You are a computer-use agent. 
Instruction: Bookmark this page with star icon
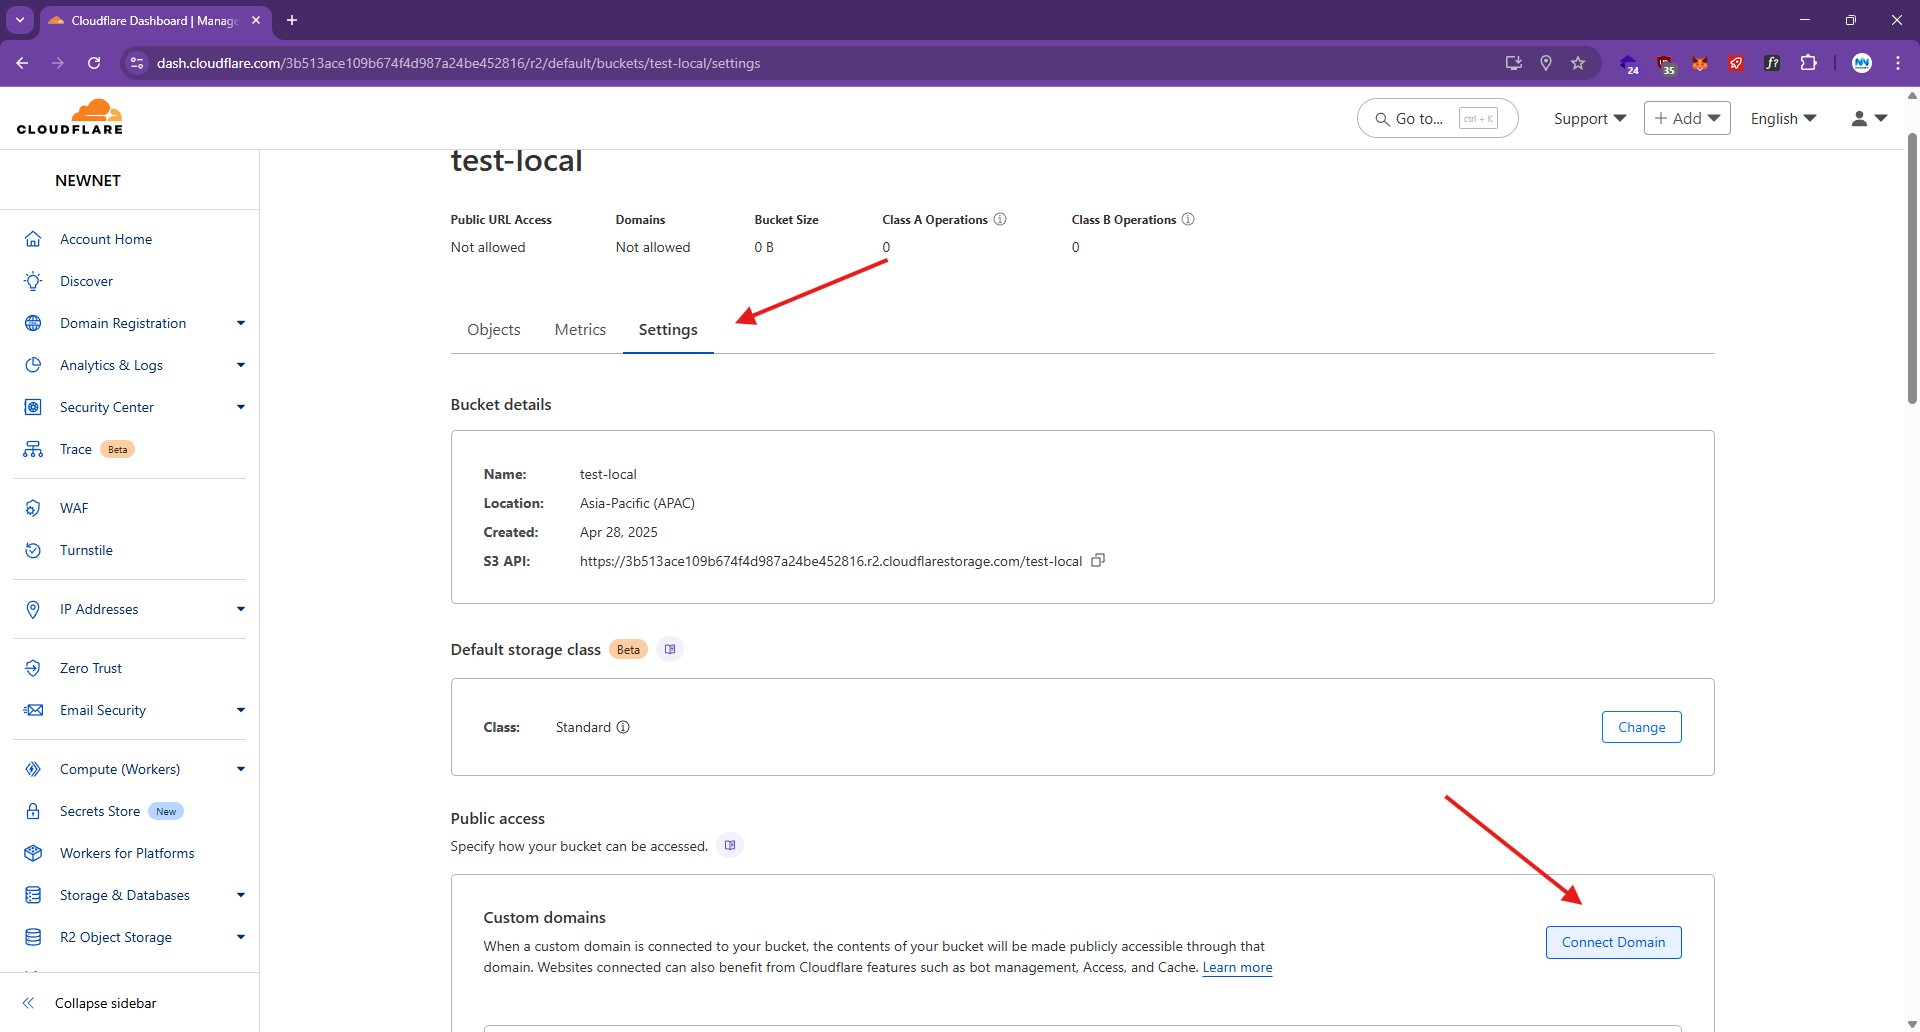click(x=1578, y=63)
